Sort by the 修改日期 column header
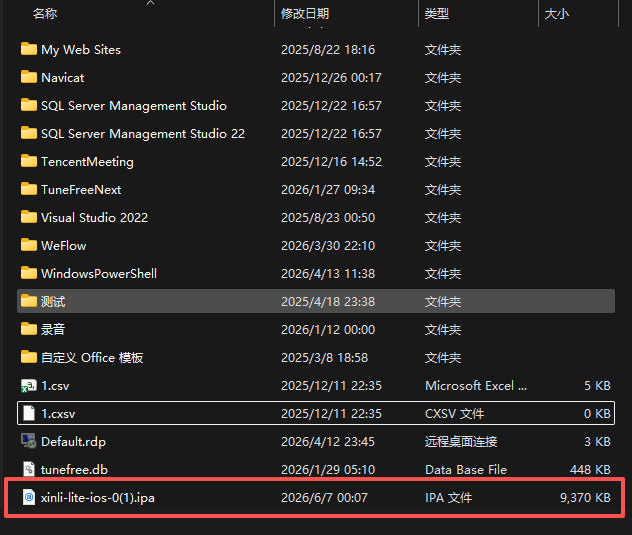The height and width of the screenshot is (535, 632). tap(305, 14)
